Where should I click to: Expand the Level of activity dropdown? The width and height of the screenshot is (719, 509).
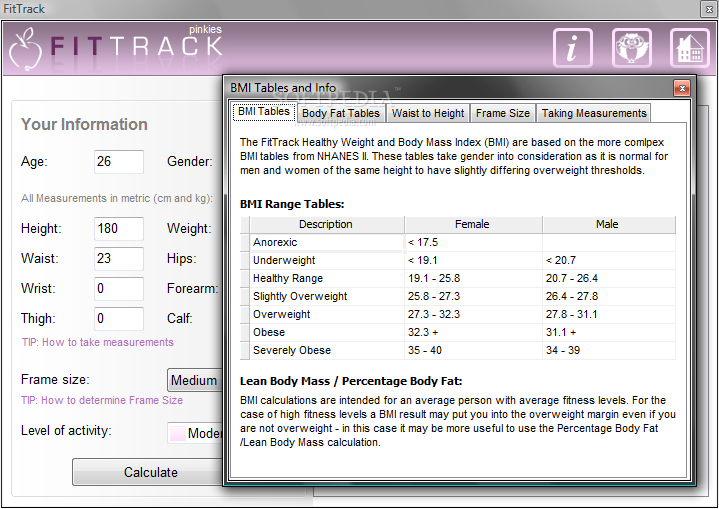point(195,433)
